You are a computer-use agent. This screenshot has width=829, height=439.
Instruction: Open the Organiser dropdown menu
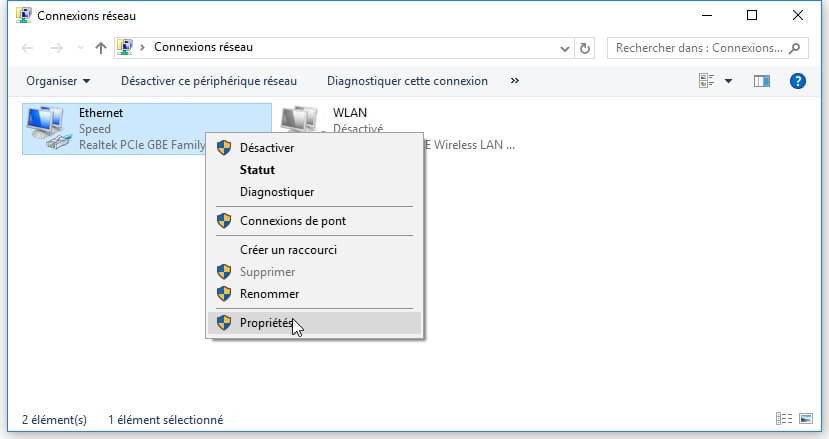[58, 81]
